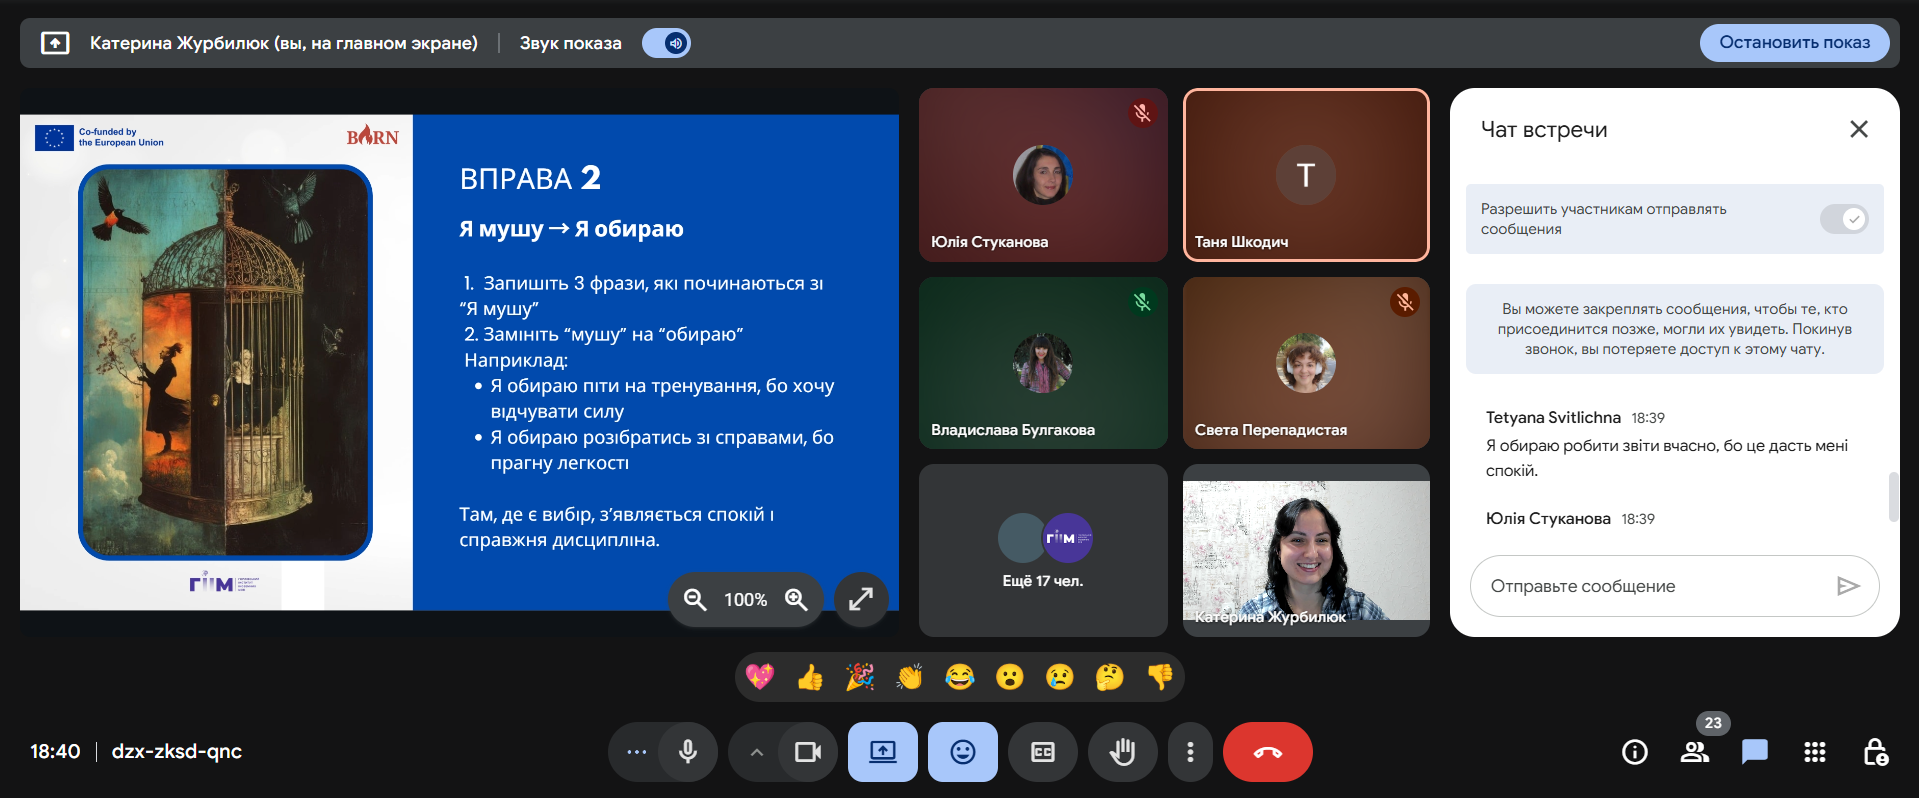Send the thumbs up reaction
This screenshot has width=1919, height=798.
click(x=810, y=678)
